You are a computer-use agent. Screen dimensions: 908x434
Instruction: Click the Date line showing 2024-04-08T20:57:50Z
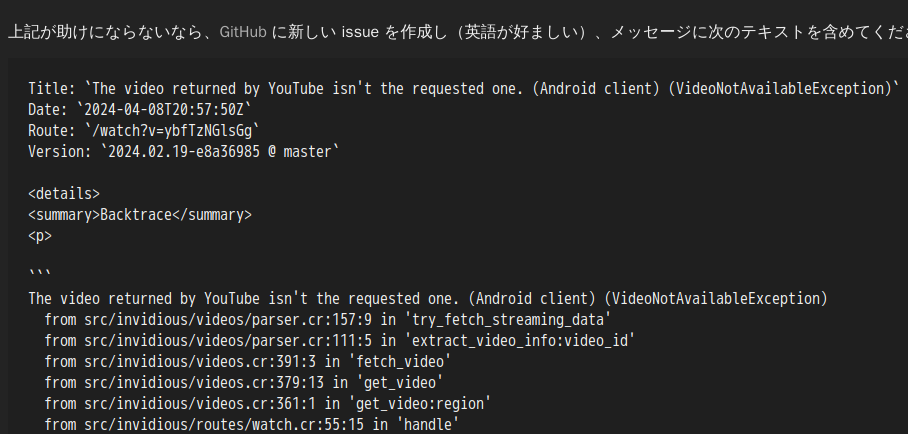(140, 110)
